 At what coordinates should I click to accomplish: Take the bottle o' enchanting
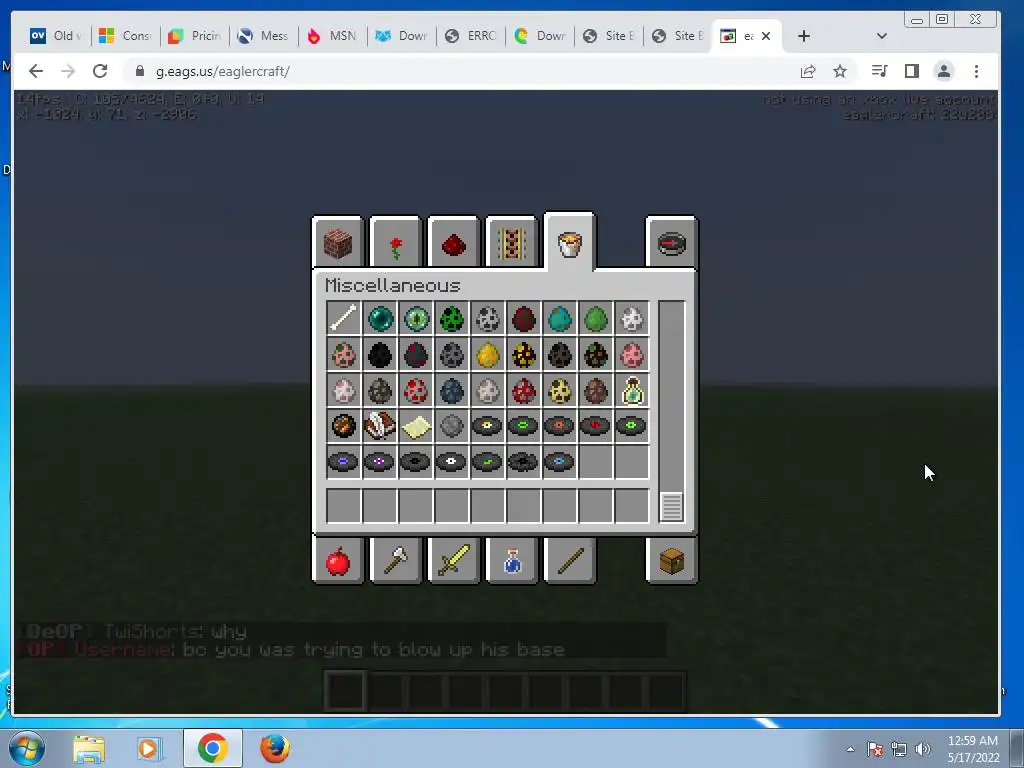(x=631, y=391)
